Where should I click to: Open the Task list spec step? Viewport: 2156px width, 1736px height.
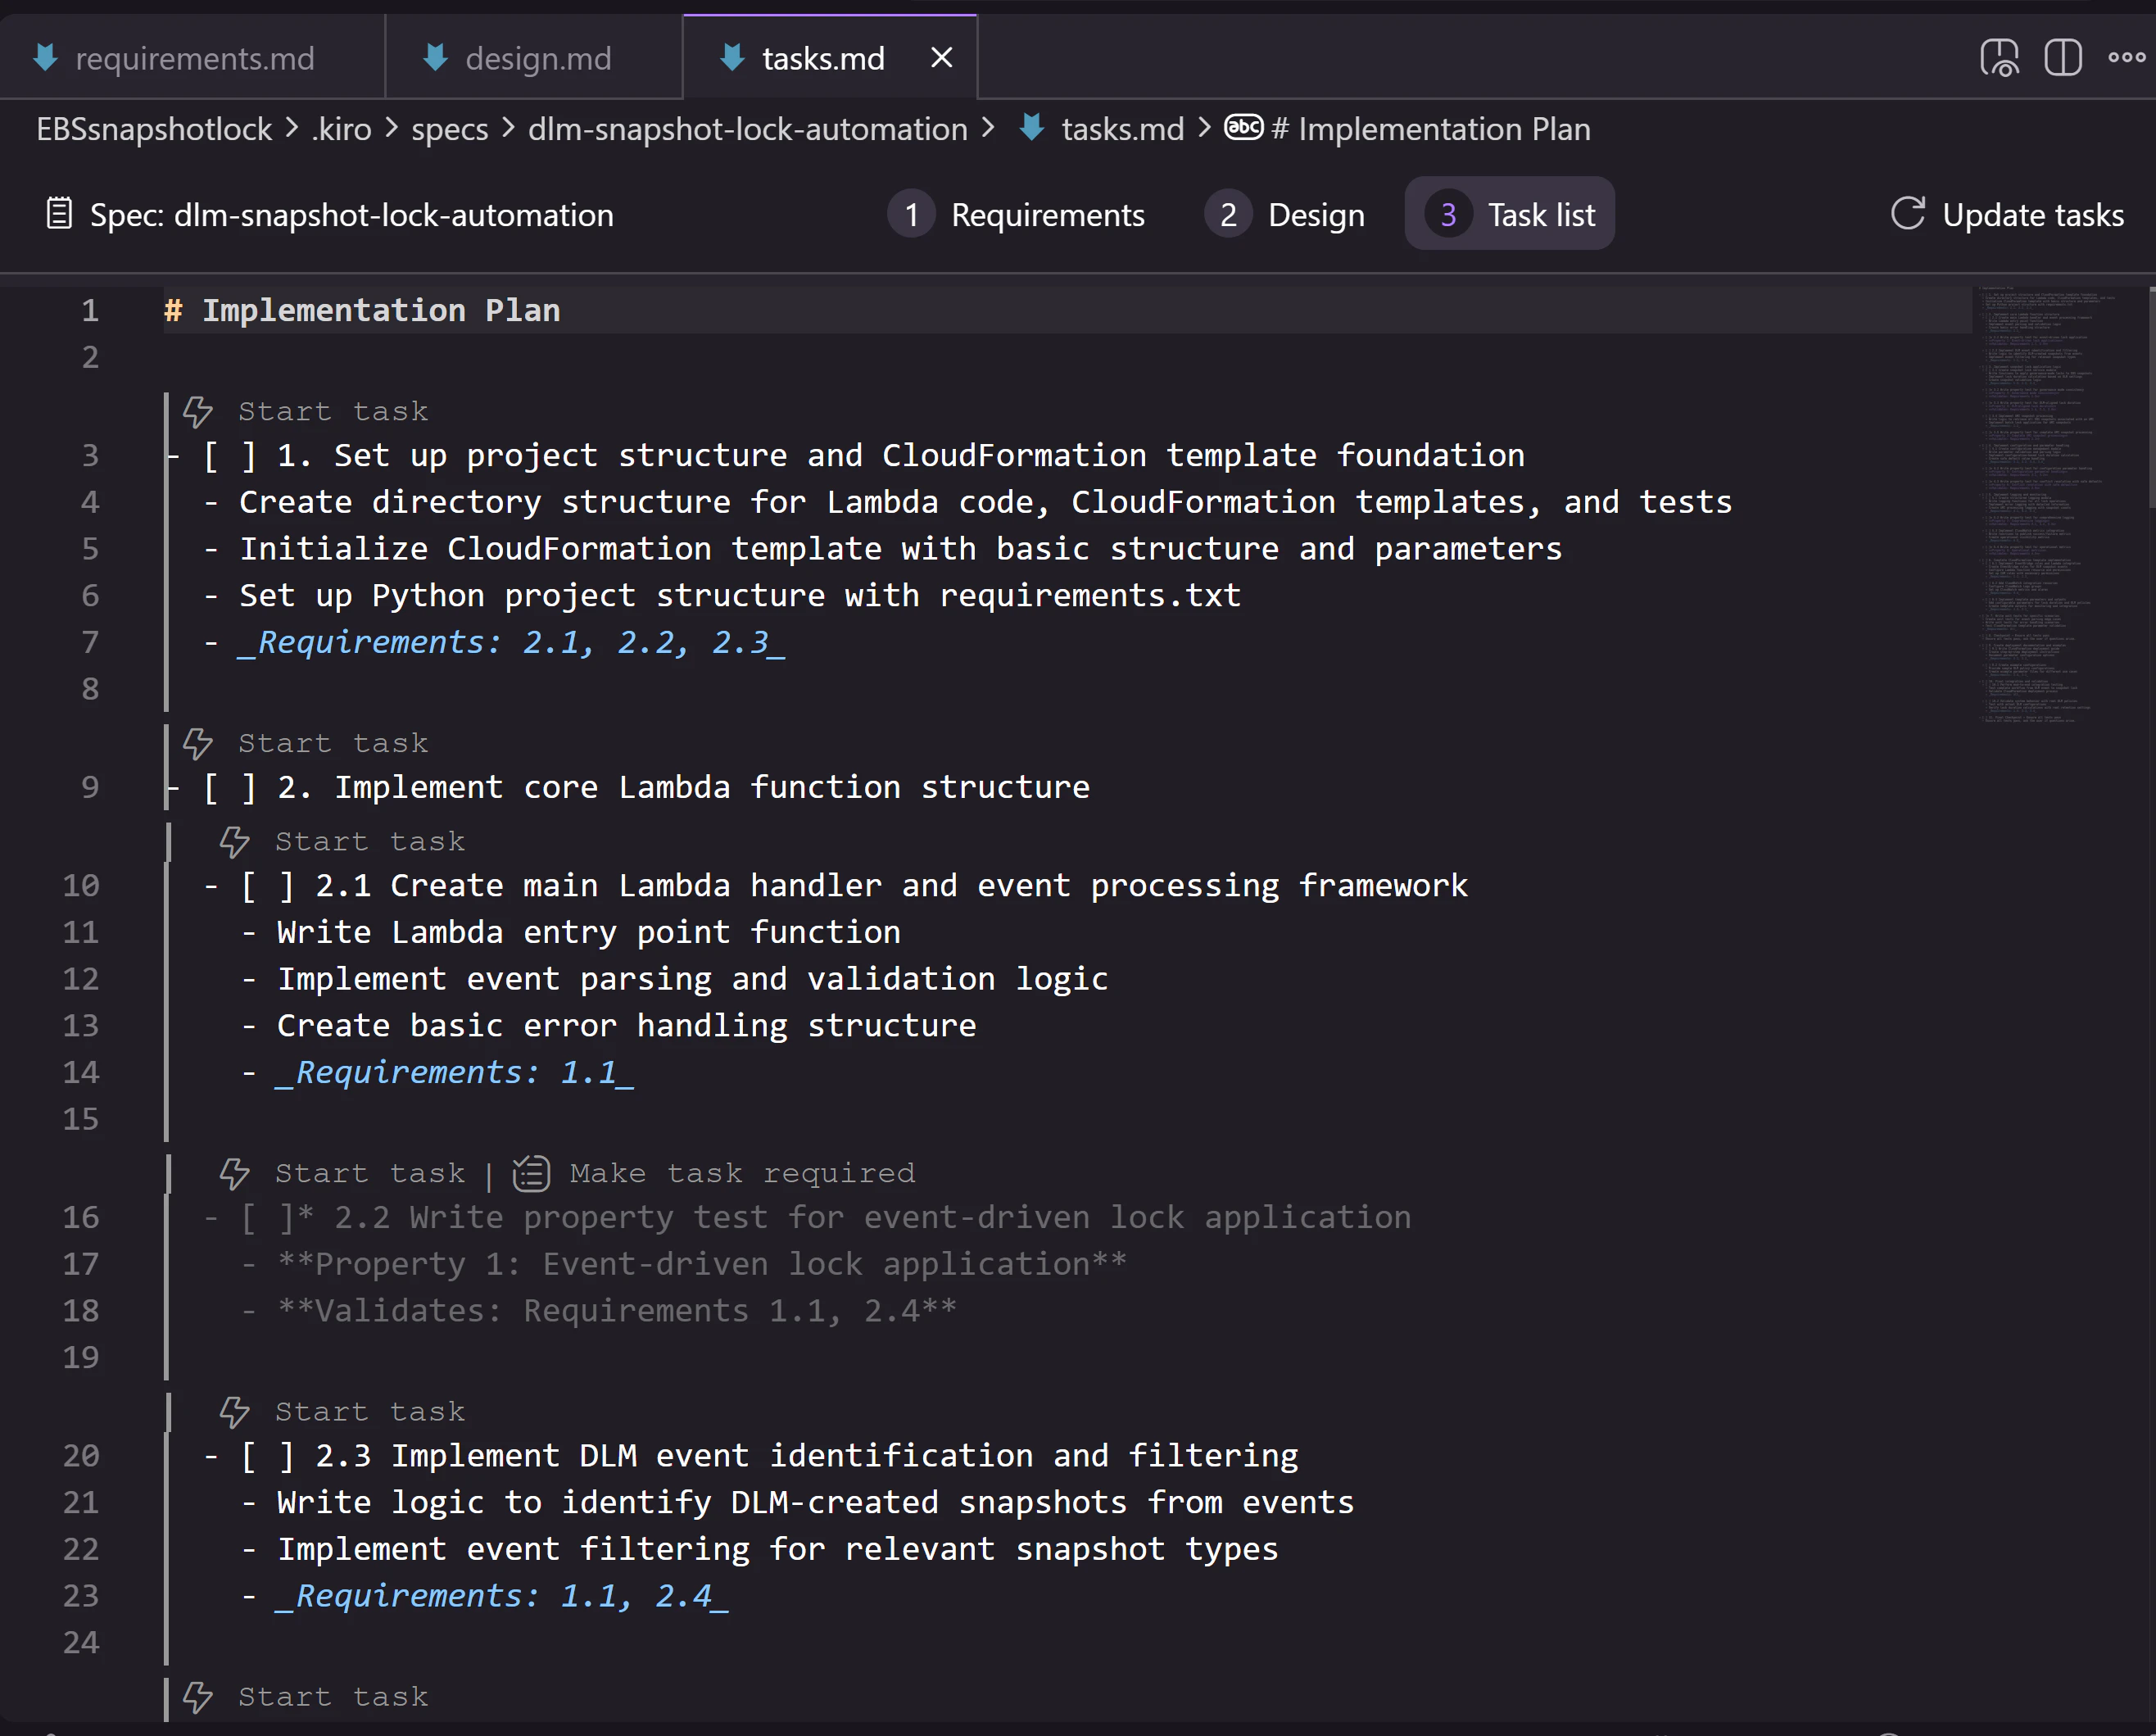(1510, 214)
